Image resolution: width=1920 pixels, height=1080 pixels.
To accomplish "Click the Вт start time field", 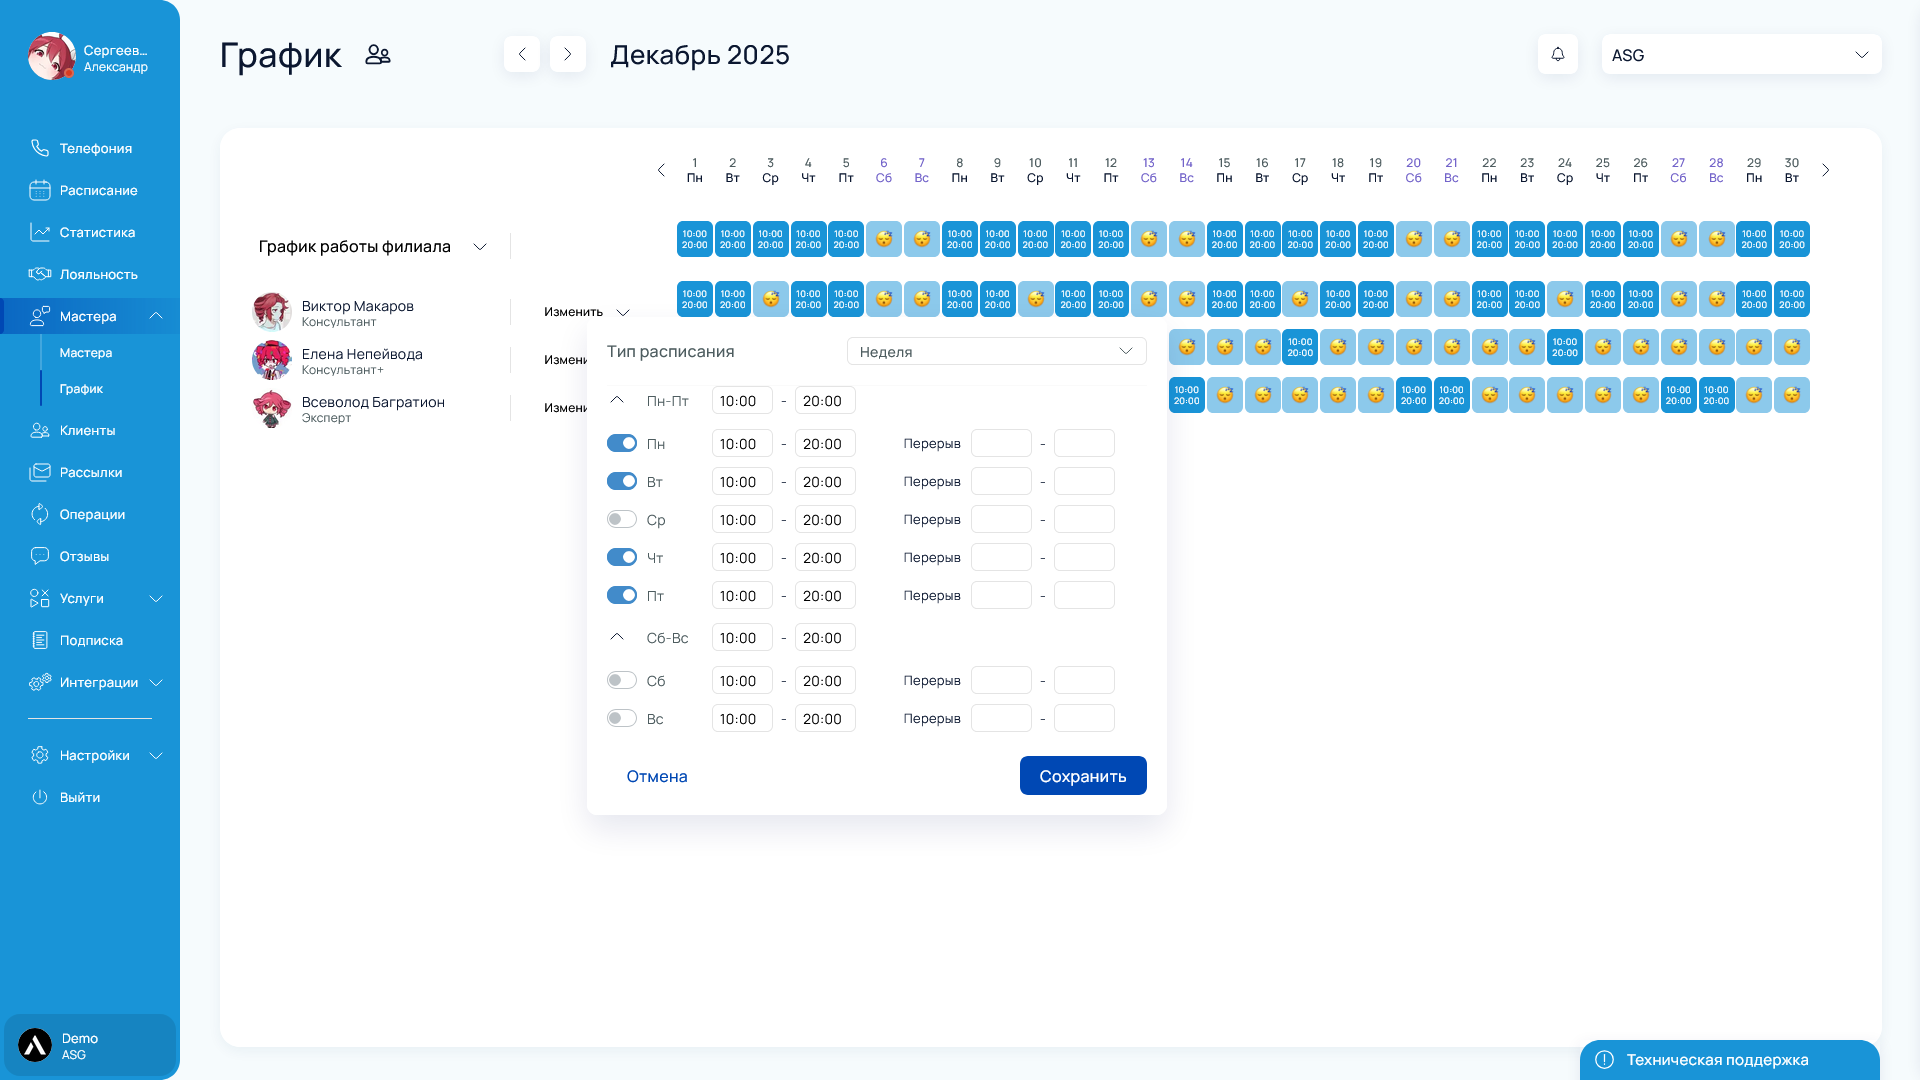I will coord(741,482).
